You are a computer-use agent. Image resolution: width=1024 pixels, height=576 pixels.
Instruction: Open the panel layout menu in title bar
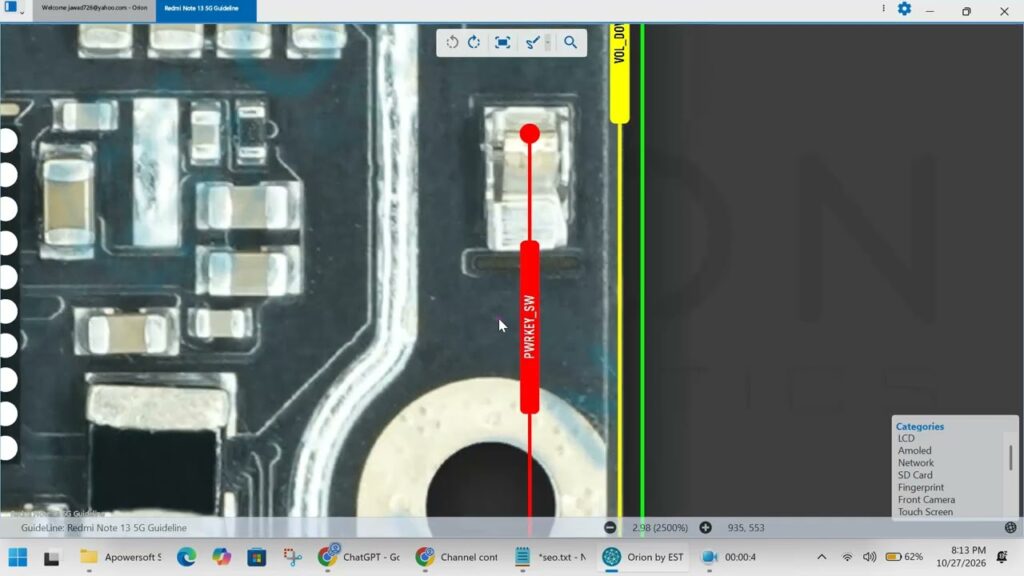[x=13, y=8]
